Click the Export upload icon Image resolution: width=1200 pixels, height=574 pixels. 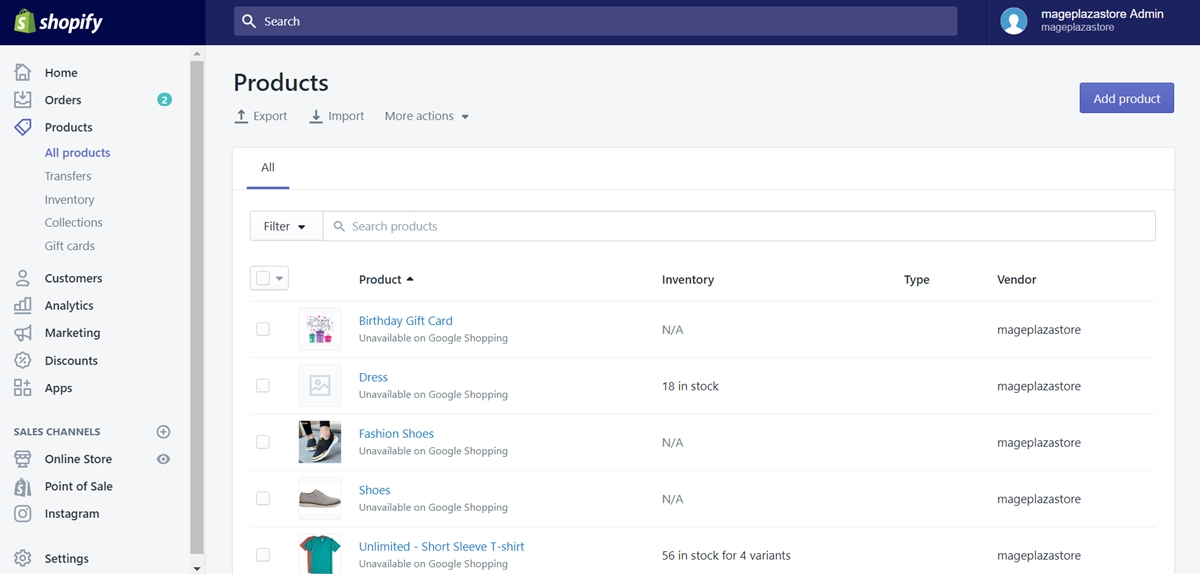tap(241, 116)
